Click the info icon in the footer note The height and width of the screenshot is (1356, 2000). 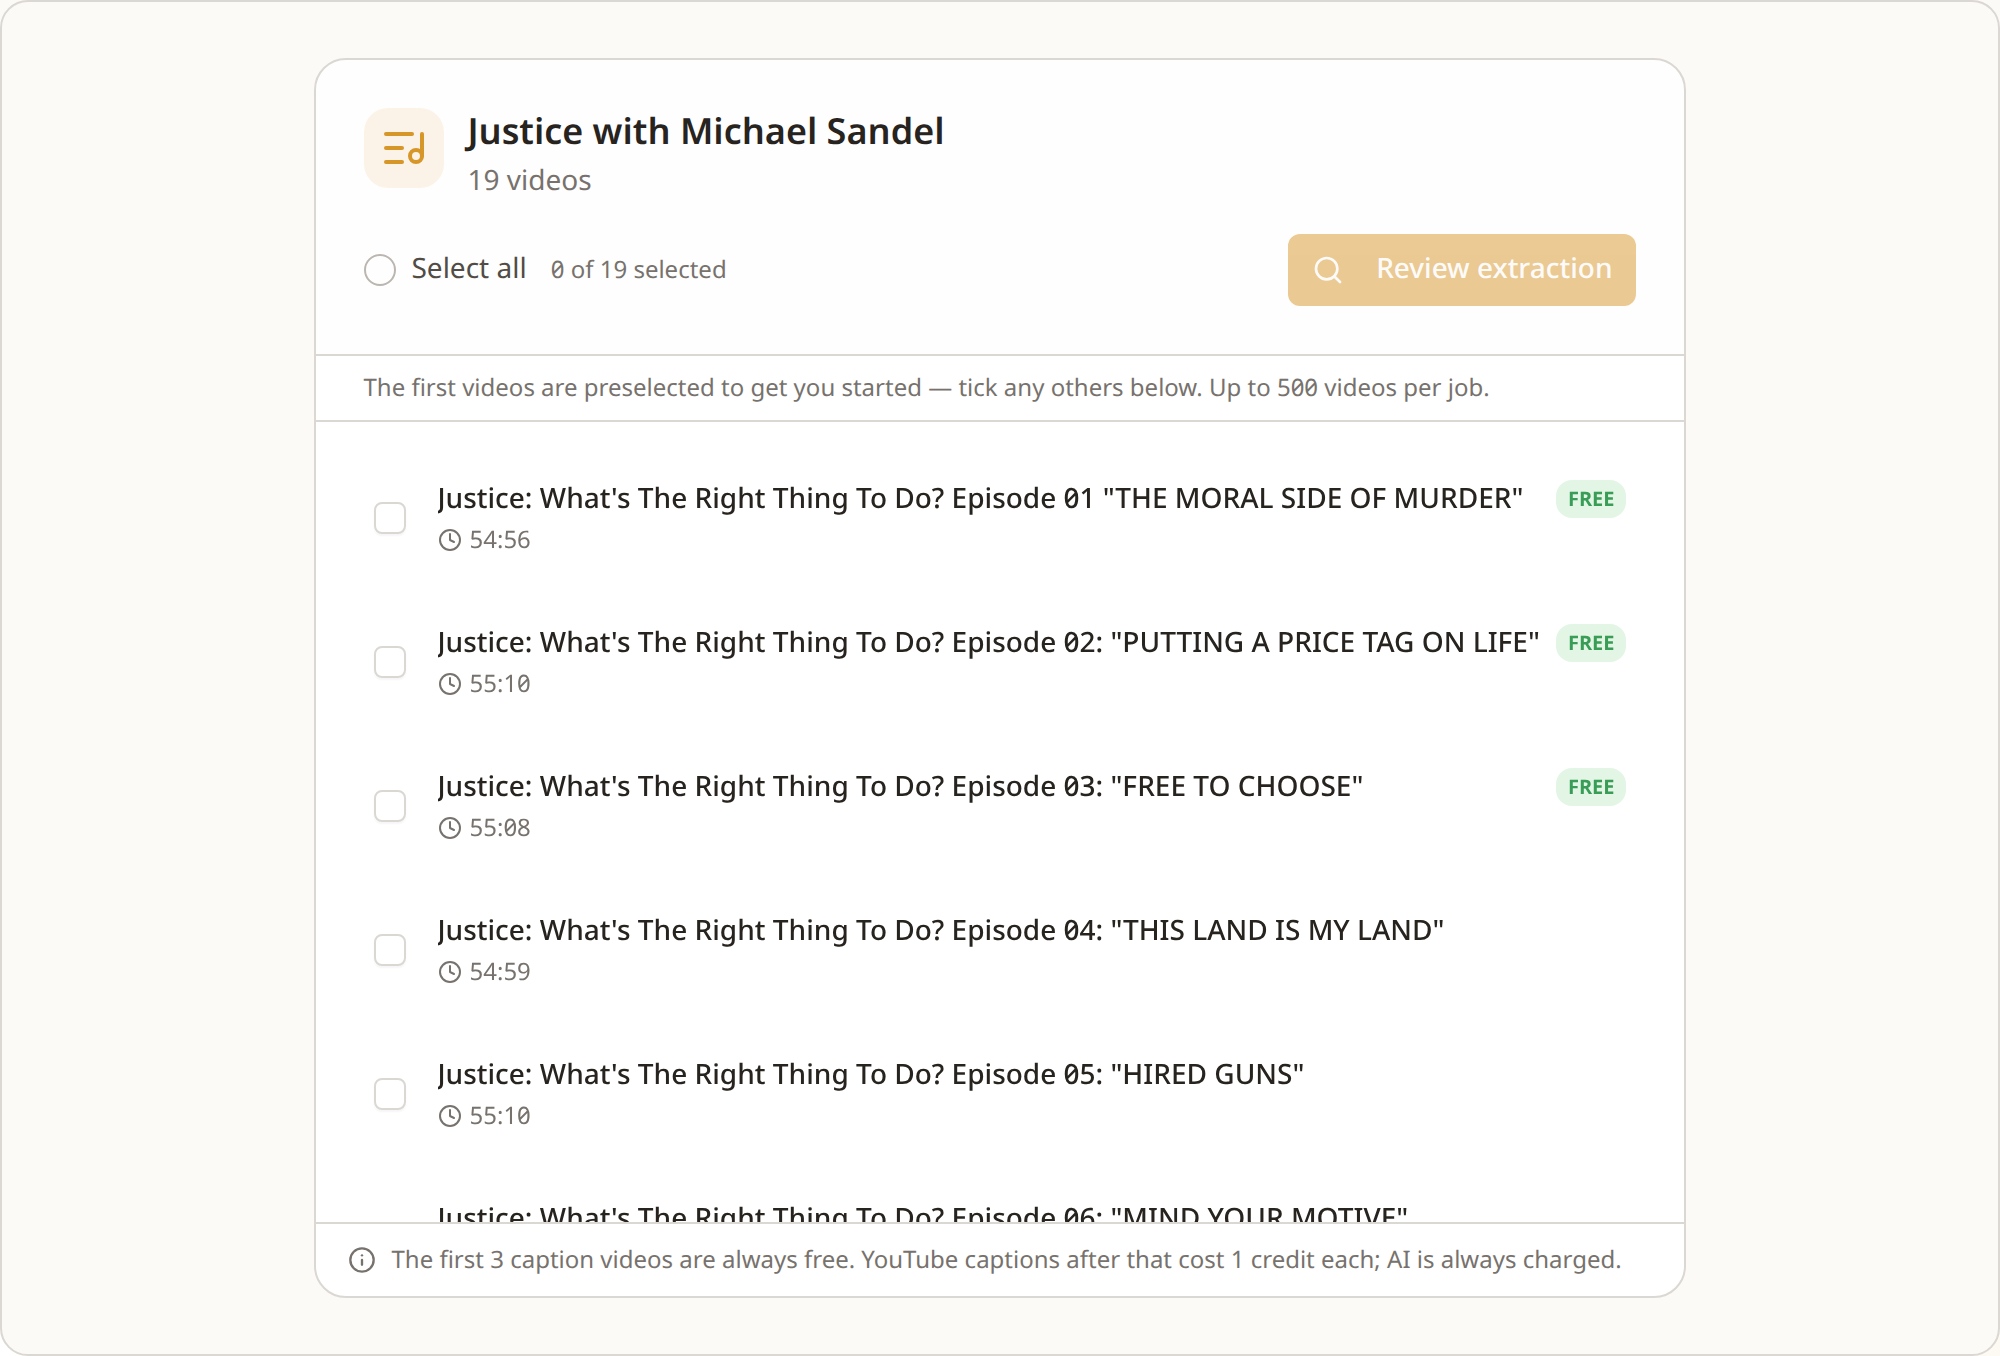tap(362, 1260)
